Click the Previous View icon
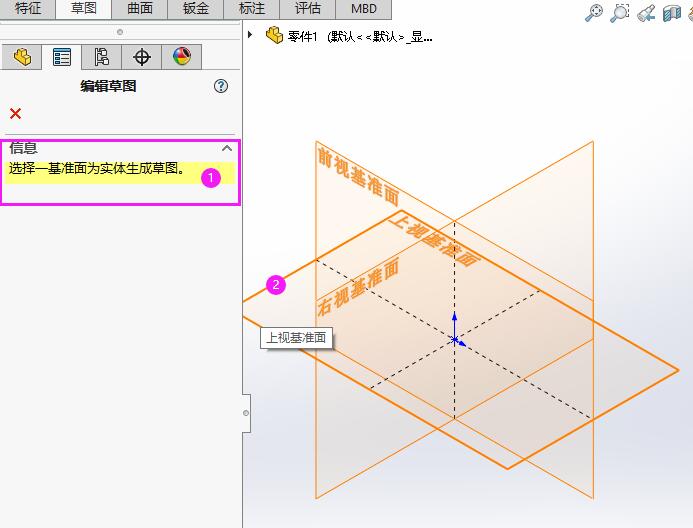 646,13
